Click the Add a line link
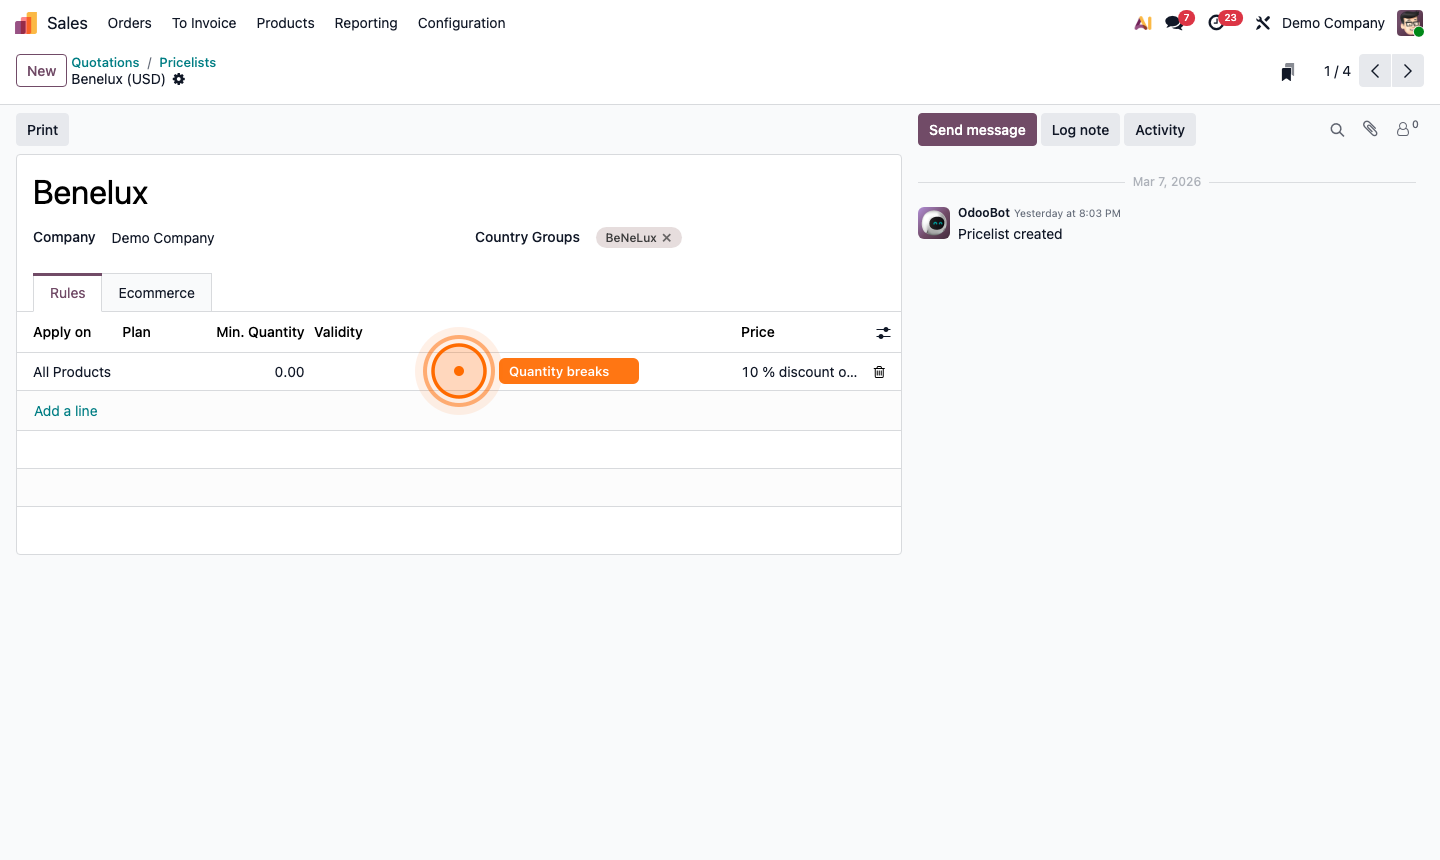Image resolution: width=1440 pixels, height=860 pixels. coord(65,410)
